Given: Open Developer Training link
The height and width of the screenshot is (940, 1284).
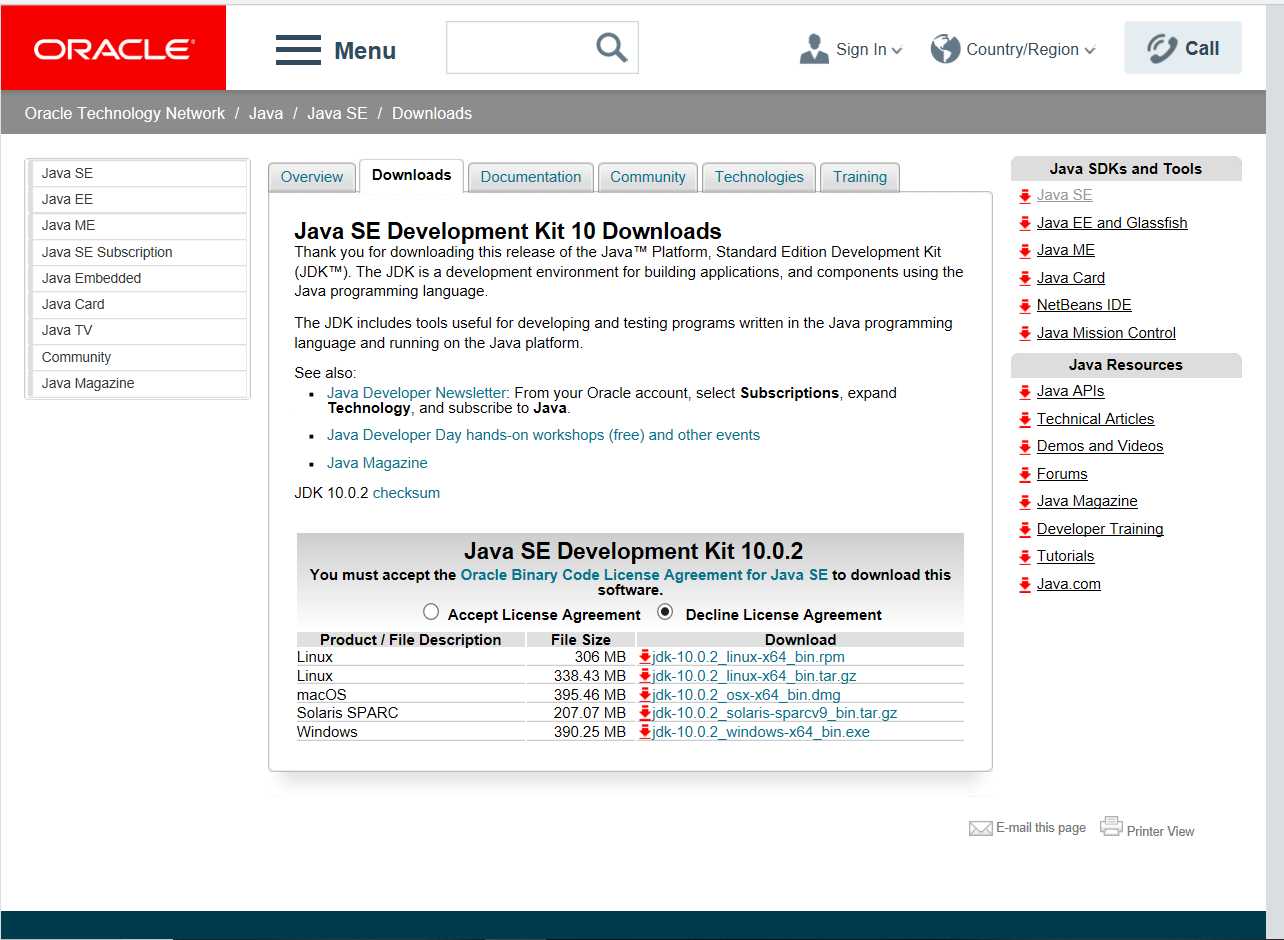Looking at the screenshot, I should pos(1100,529).
